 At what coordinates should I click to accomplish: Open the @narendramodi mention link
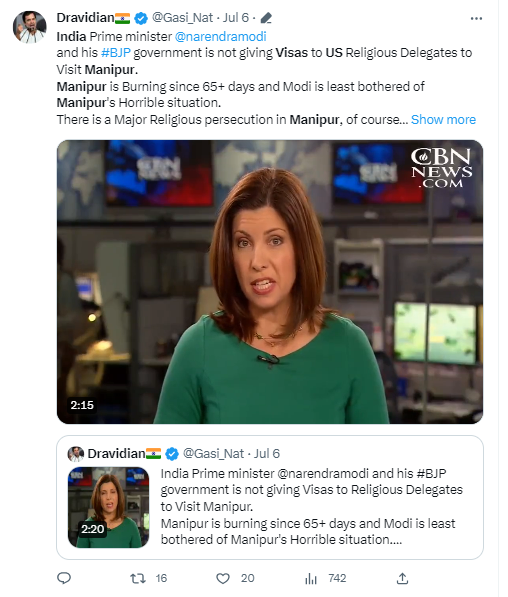click(x=220, y=37)
